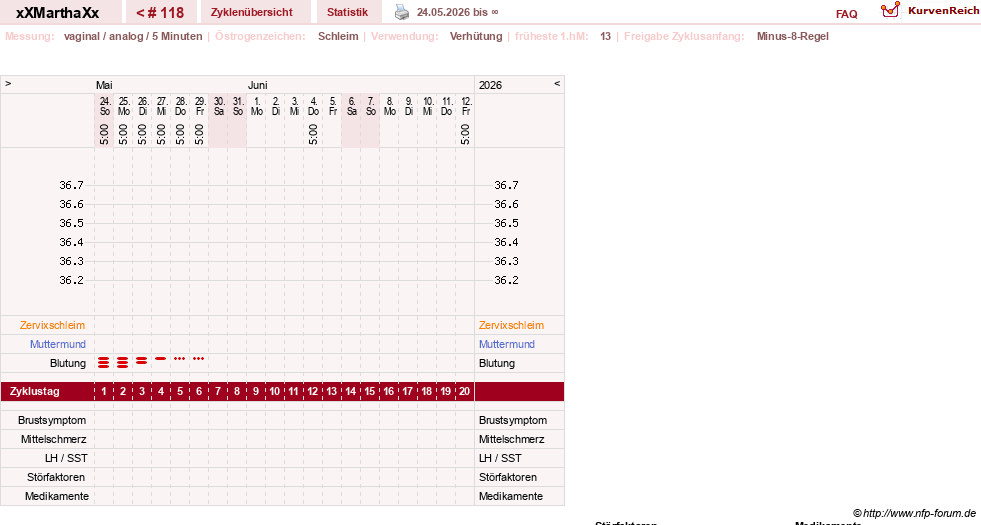Click date range '24.05.2026 bis ∞'
The height and width of the screenshot is (525, 981).
tap(457, 12)
